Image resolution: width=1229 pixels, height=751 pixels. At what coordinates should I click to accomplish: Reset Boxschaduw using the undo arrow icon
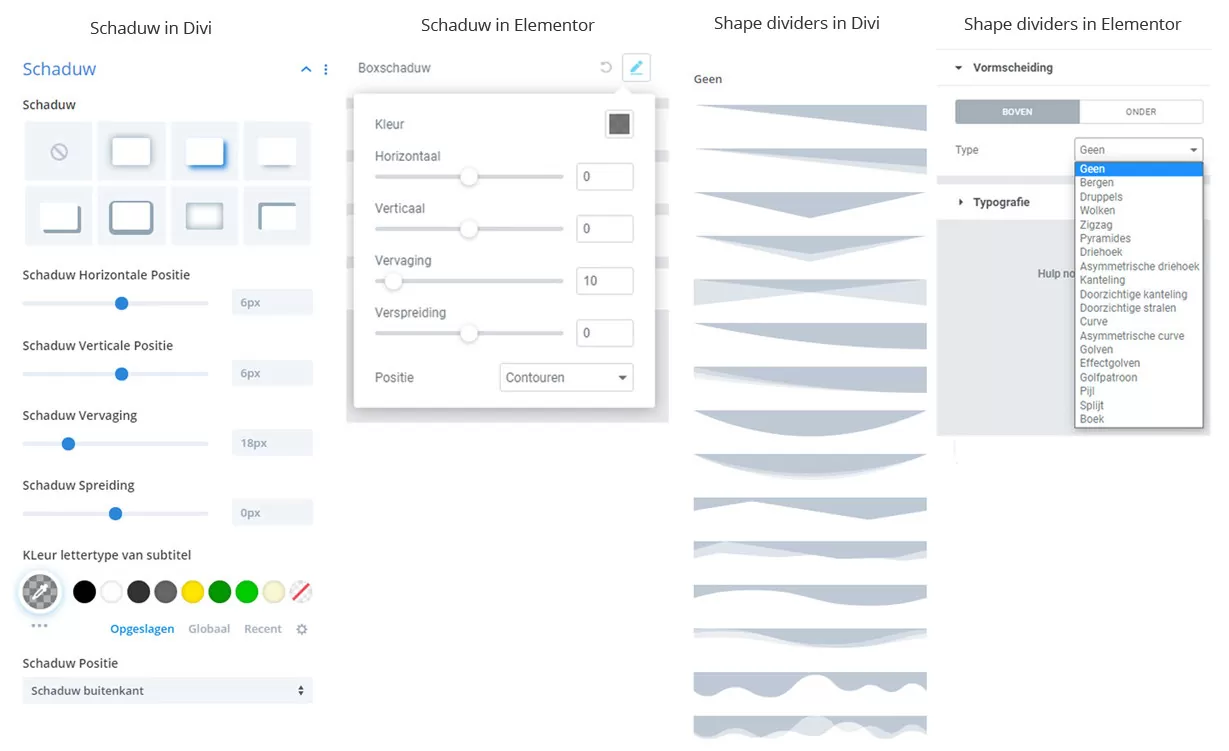(604, 67)
